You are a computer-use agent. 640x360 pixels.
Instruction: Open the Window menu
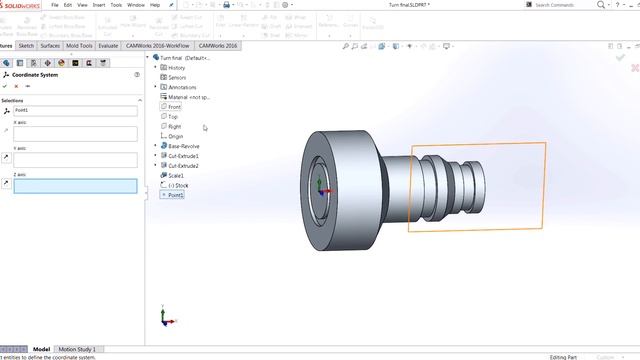pos(136,5)
